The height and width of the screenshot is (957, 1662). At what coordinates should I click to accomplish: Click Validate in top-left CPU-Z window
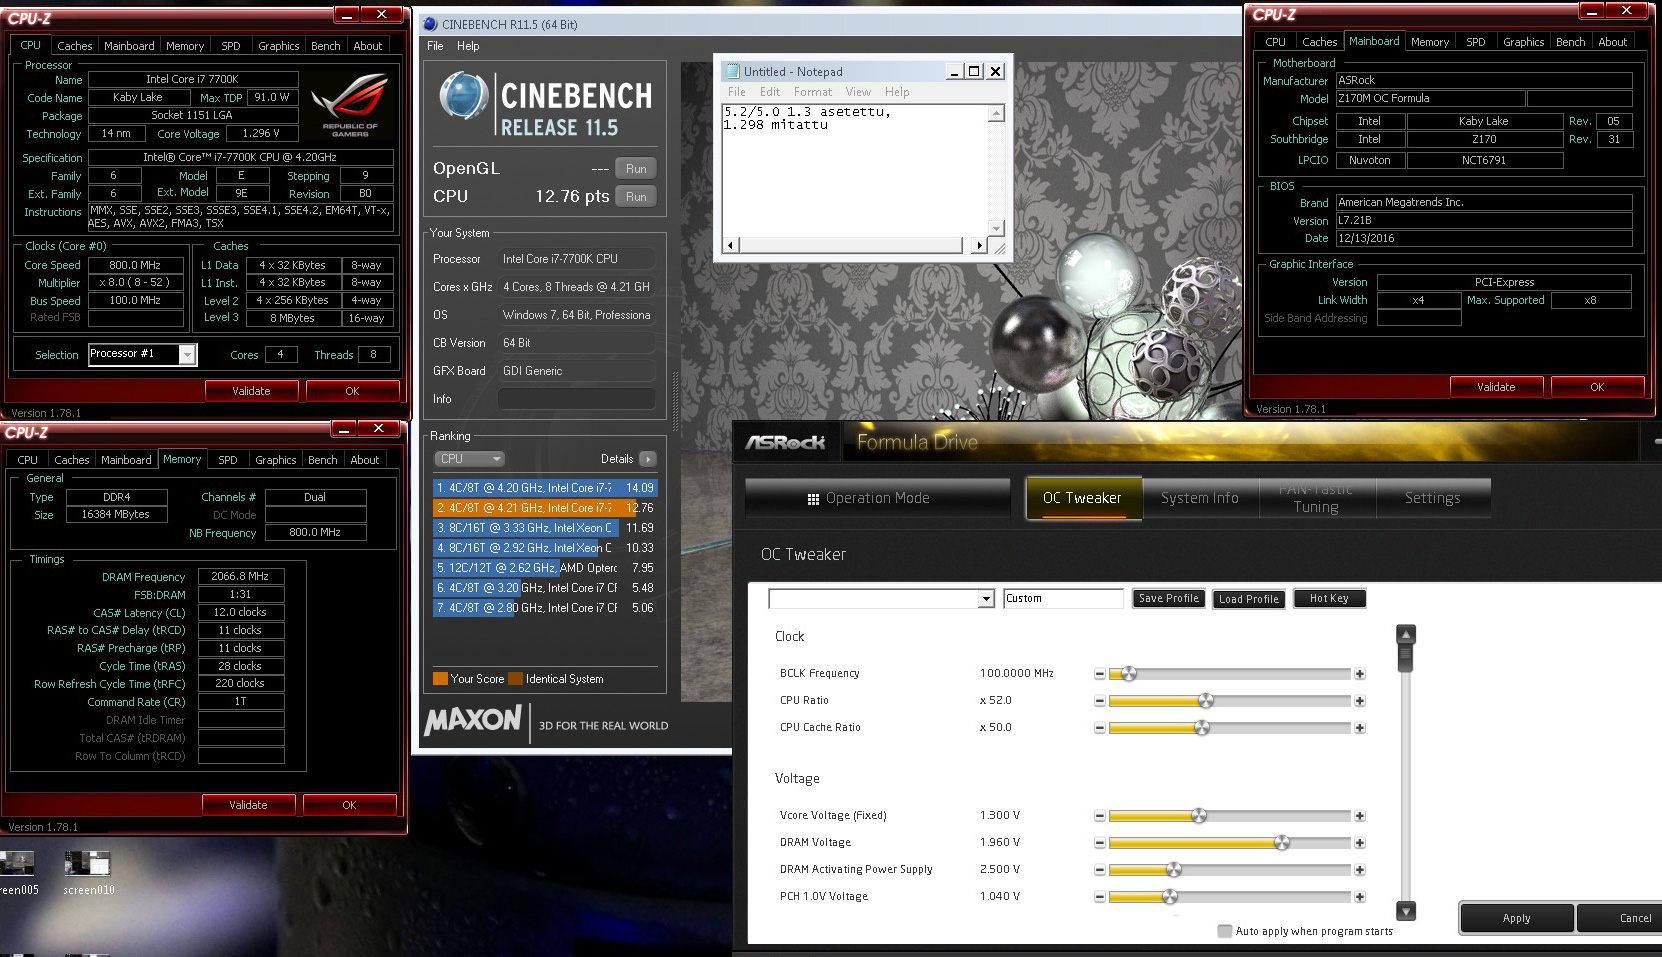tap(251, 391)
